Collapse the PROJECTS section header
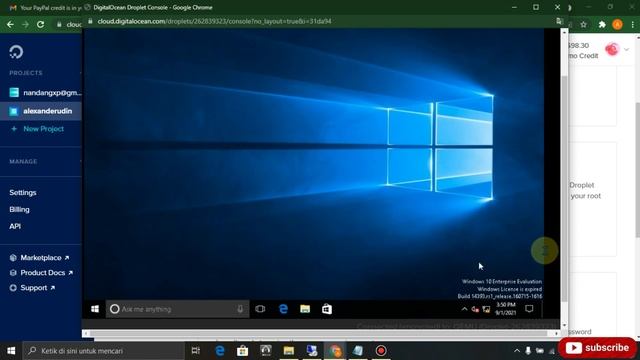 point(26,73)
